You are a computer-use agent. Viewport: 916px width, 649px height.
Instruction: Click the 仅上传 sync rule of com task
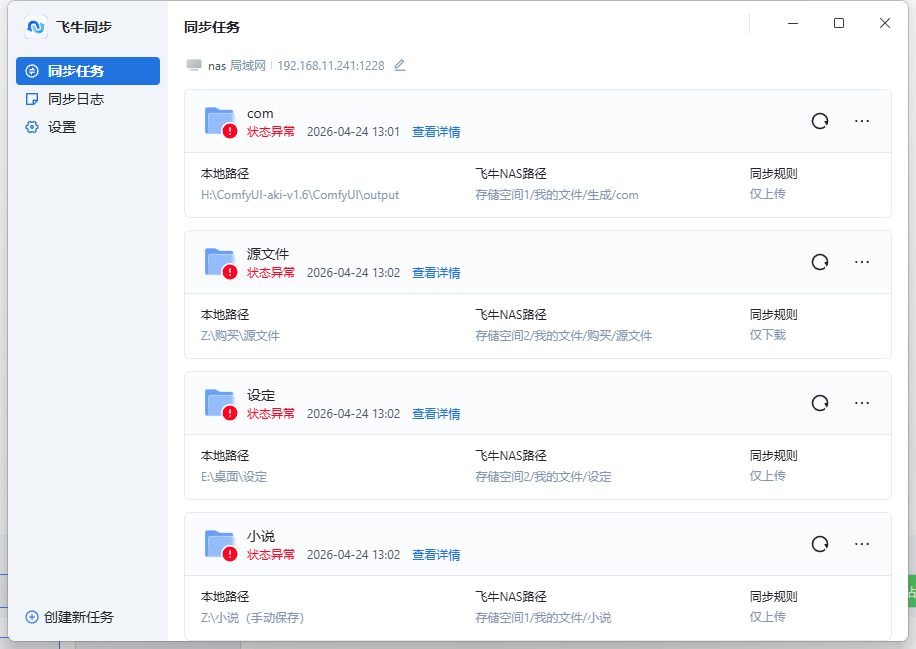pos(768,194)
